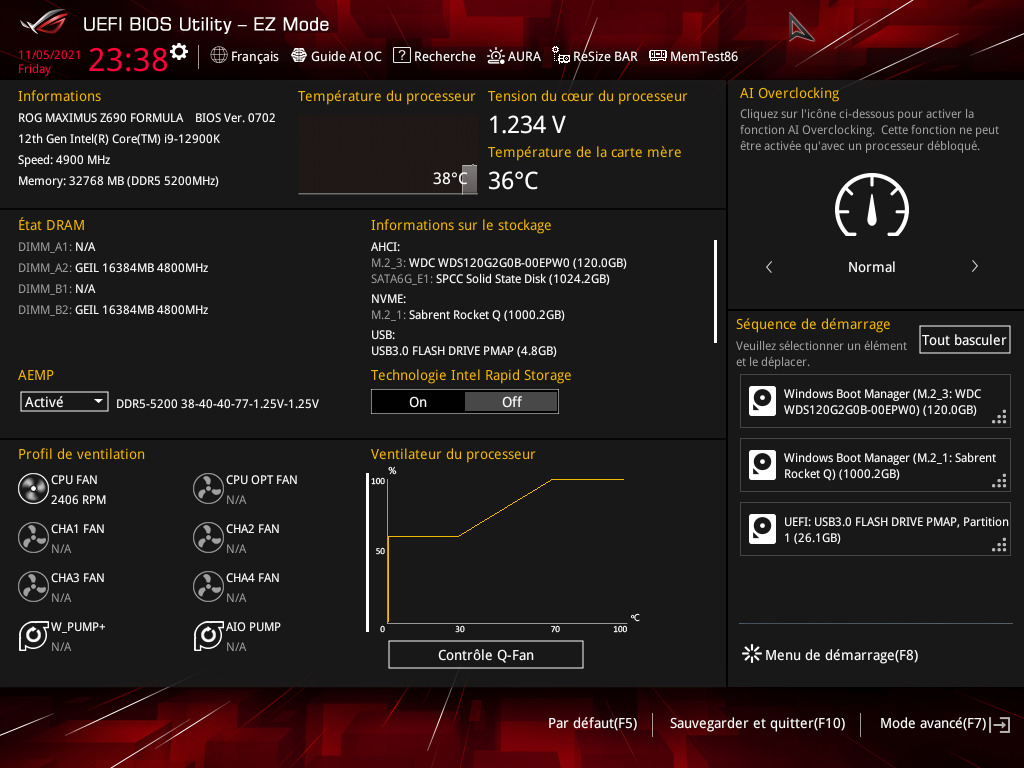Grab drag handle of Sabrent boot entry

click(1000, 481)
